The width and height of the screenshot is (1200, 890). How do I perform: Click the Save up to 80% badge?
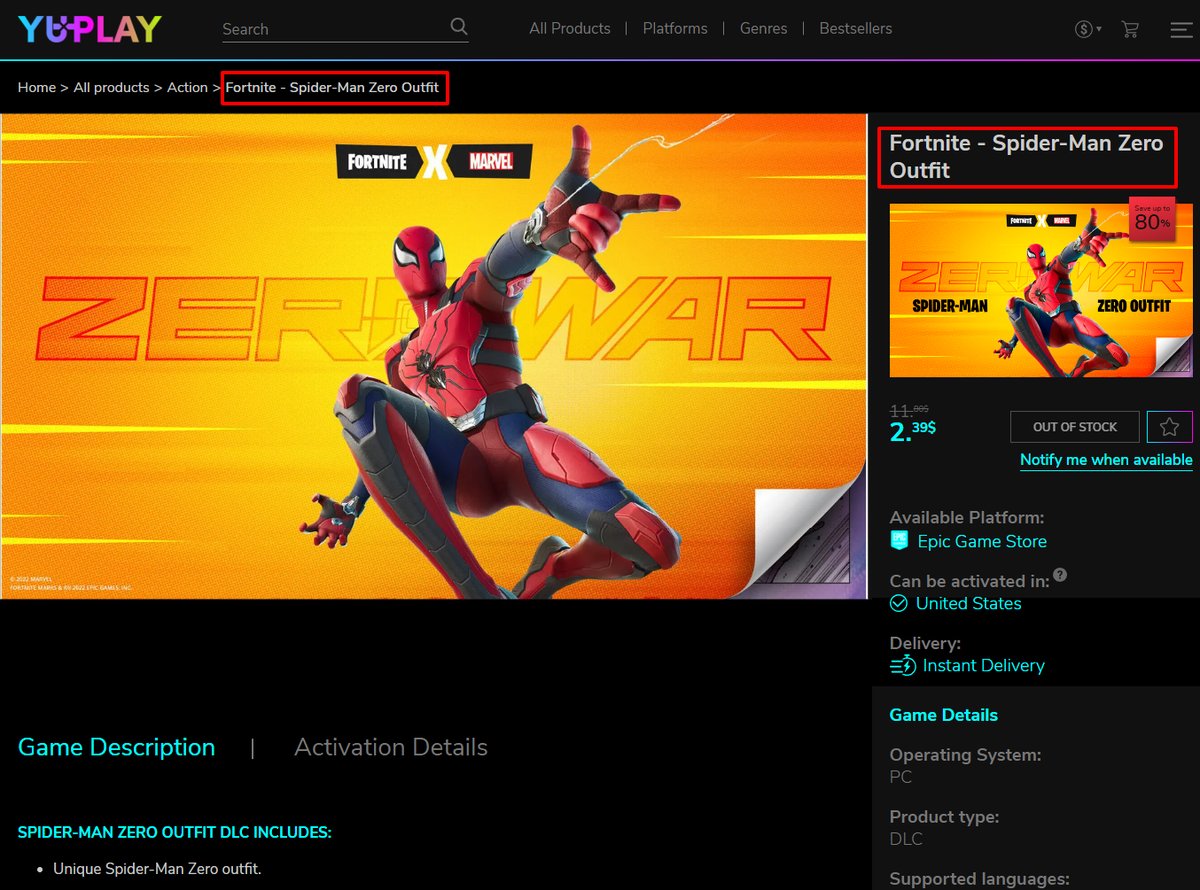(1152, 219)
